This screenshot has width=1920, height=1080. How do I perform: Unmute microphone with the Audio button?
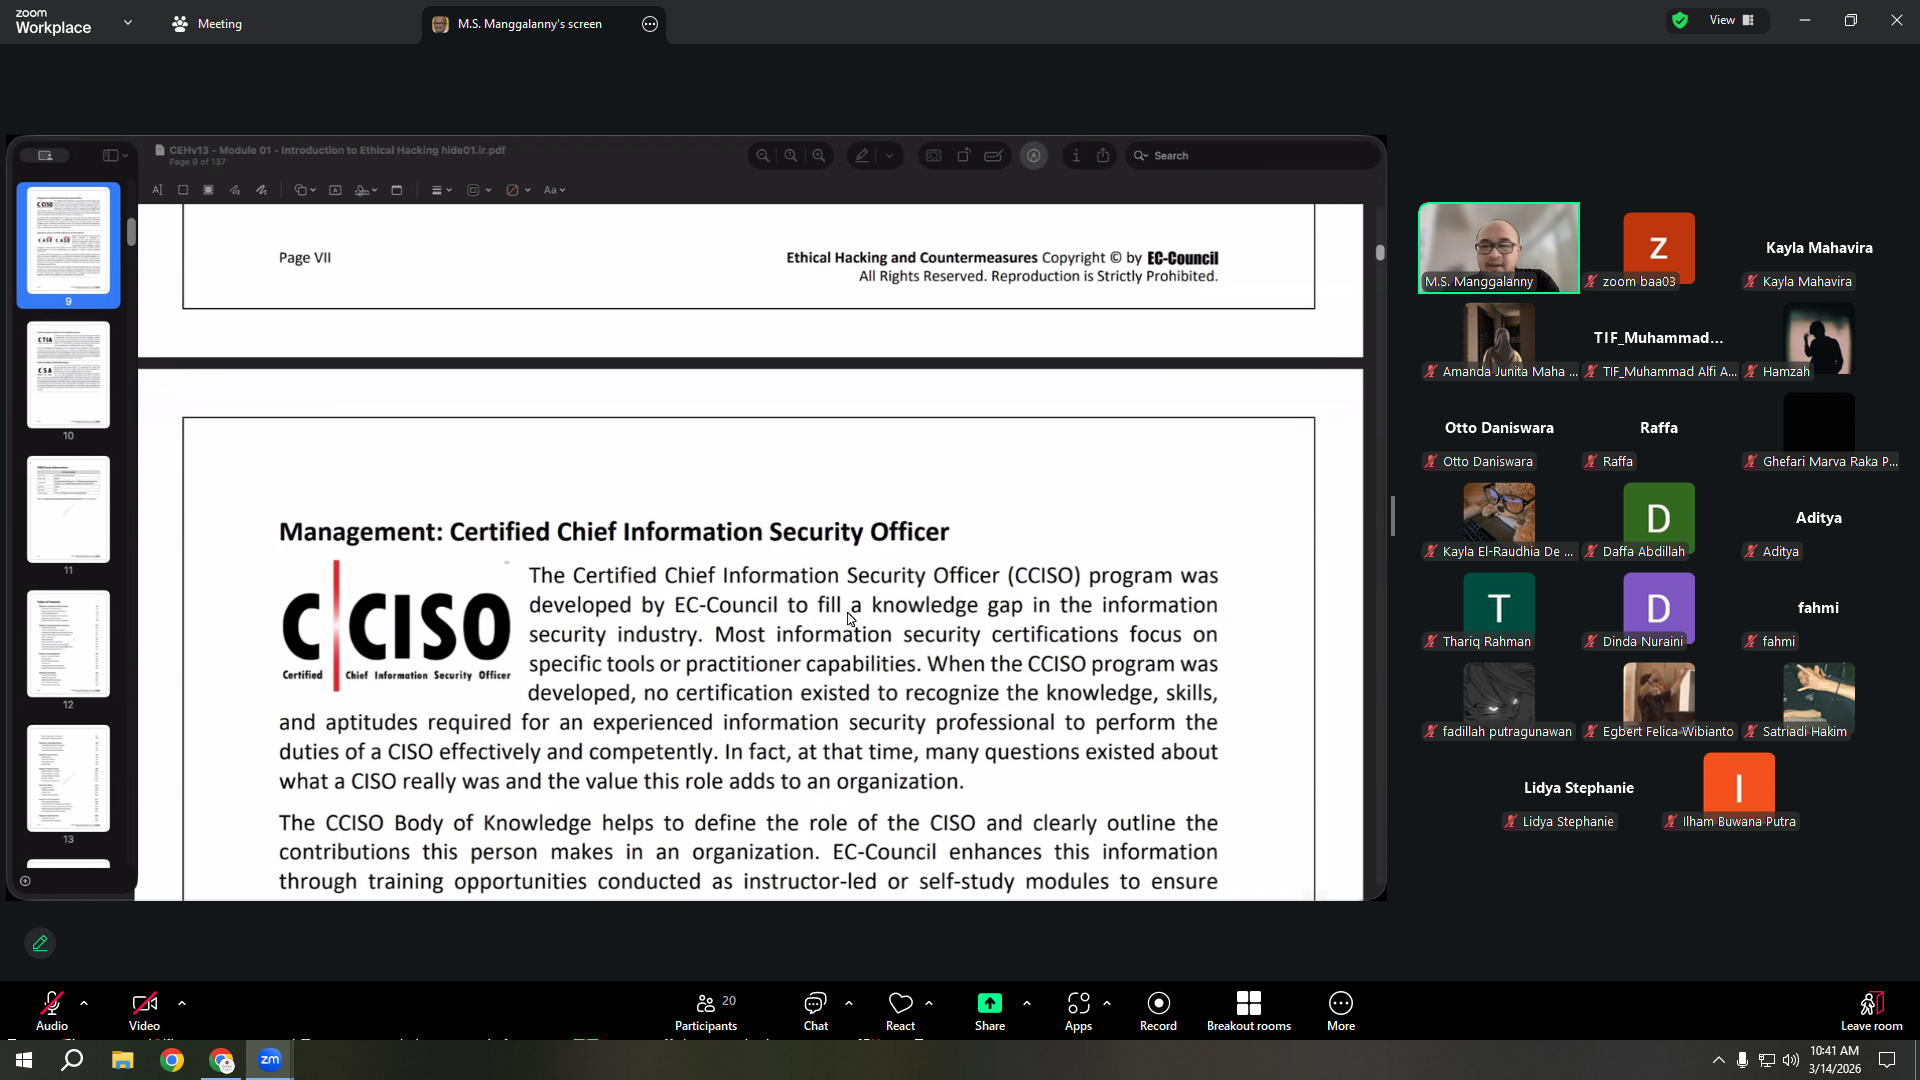tap(52, 1010)
